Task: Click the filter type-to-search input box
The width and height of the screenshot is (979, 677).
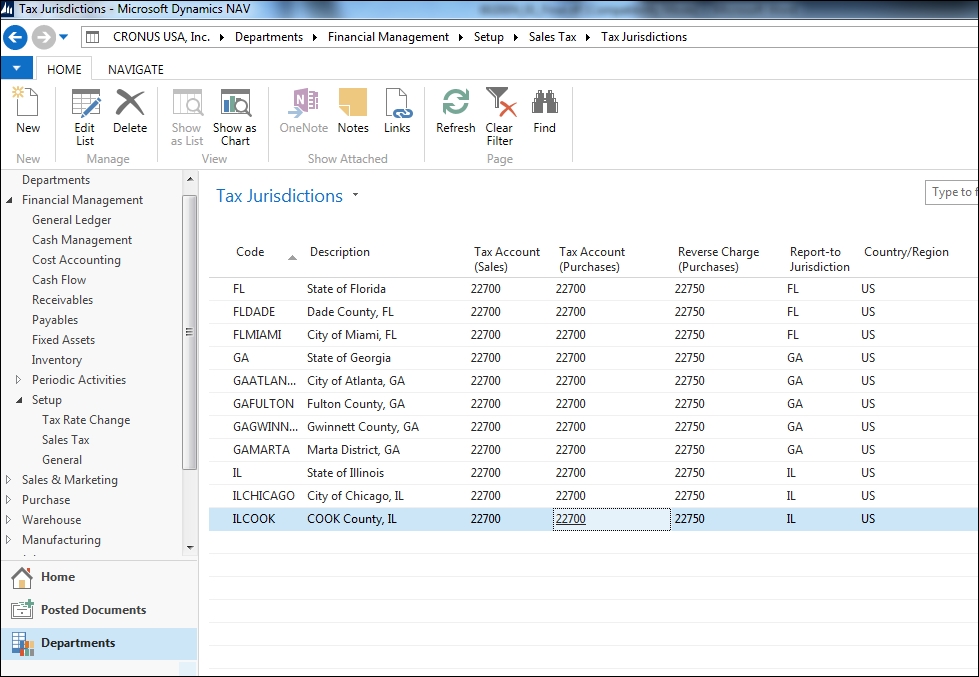Action: (951, 192)
